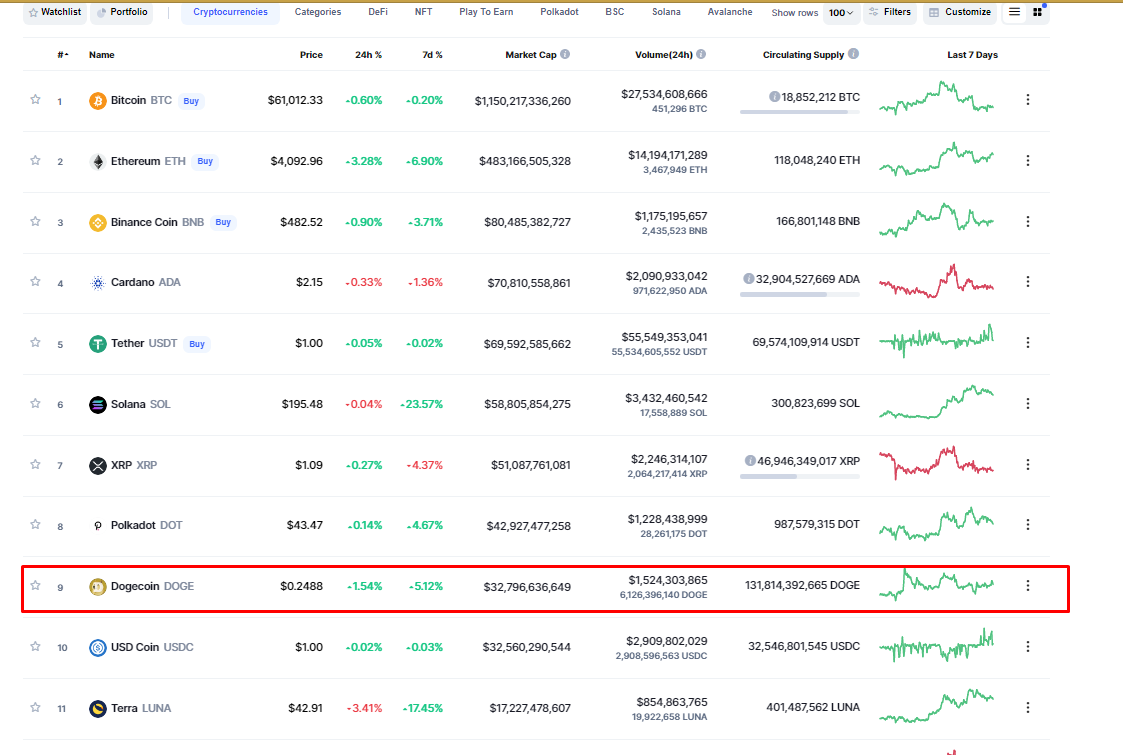This screenshot has width=1123, height=755.
Task: Click the Bitcoin logo icon
Action: pyautogui.click(x=97, y=101)
